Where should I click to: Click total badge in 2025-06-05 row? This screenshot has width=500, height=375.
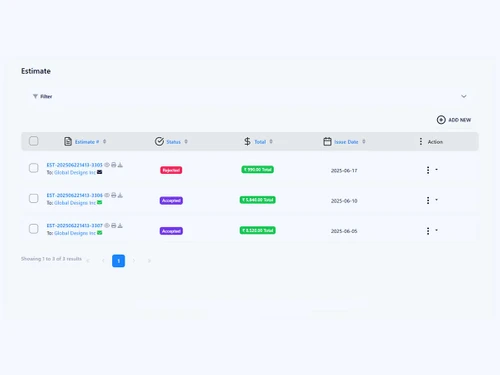258,230
